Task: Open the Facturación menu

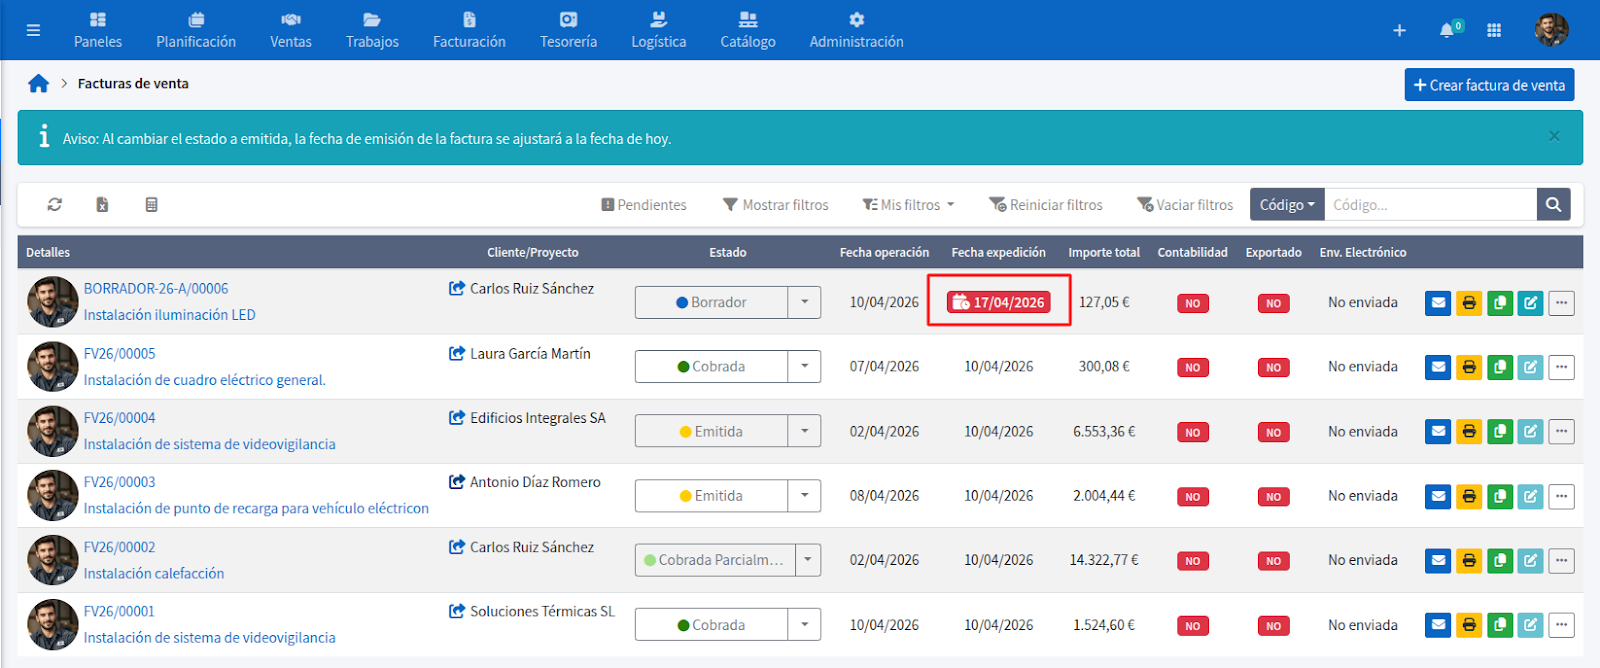Action: (x=469, y=30)
